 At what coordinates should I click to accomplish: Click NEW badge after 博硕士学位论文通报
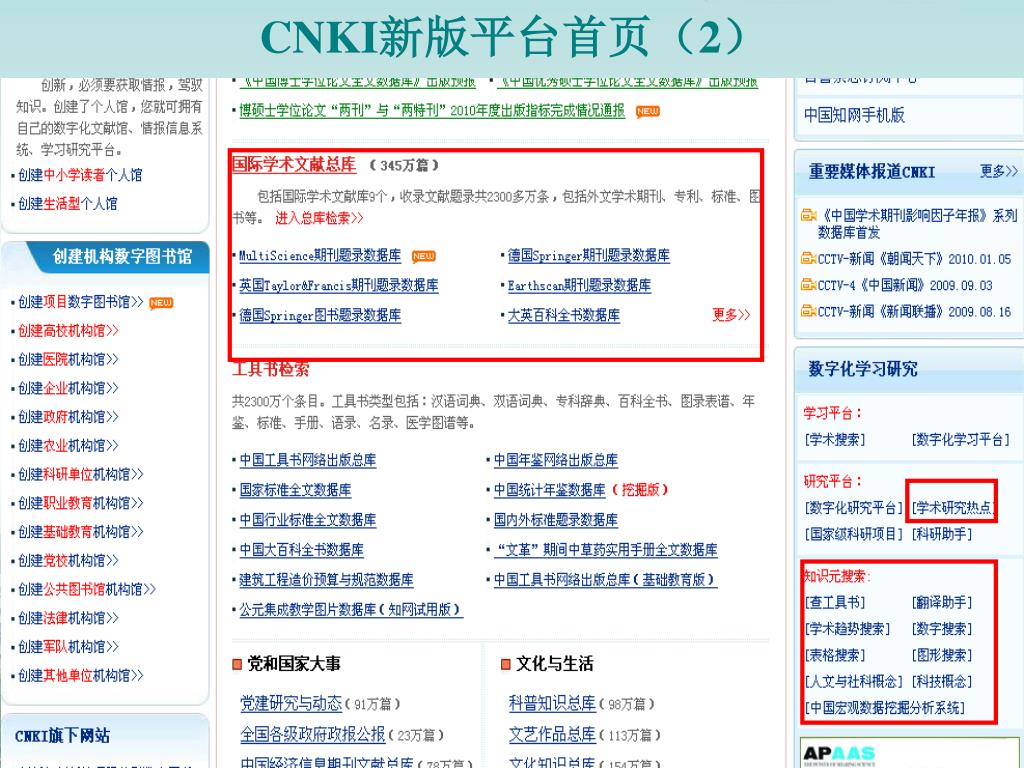coord(647,111)
